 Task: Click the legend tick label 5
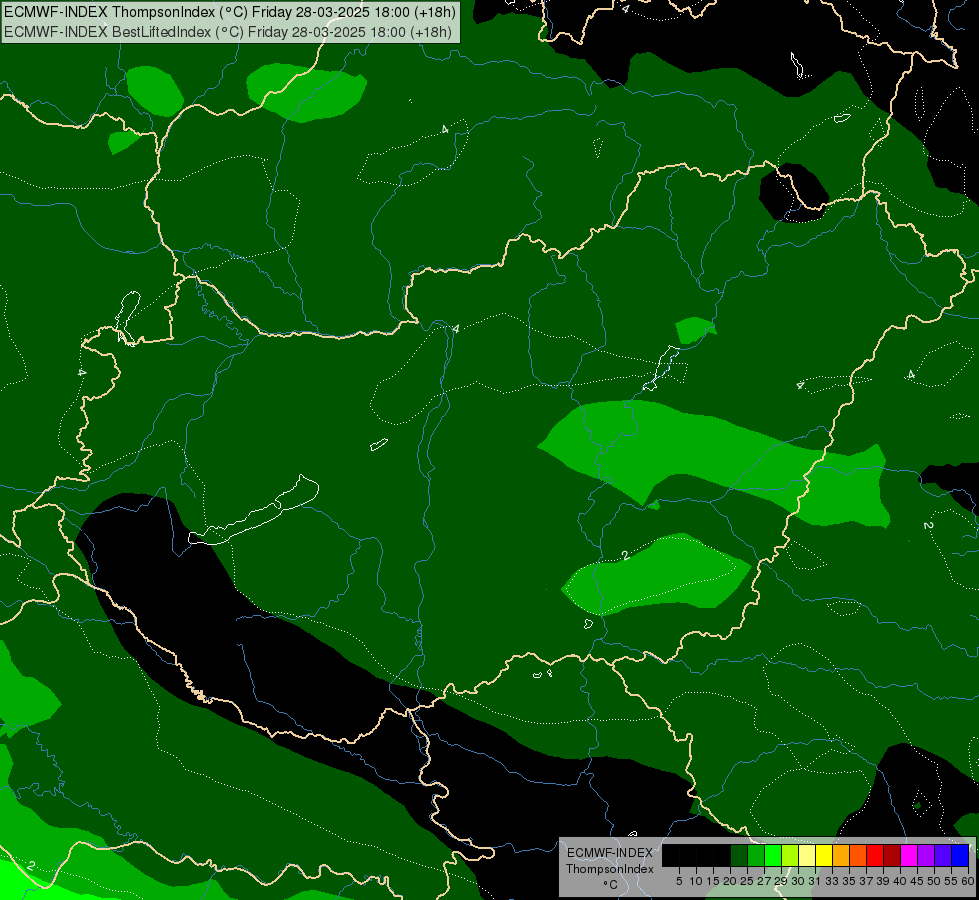click(x=679, y=881)
